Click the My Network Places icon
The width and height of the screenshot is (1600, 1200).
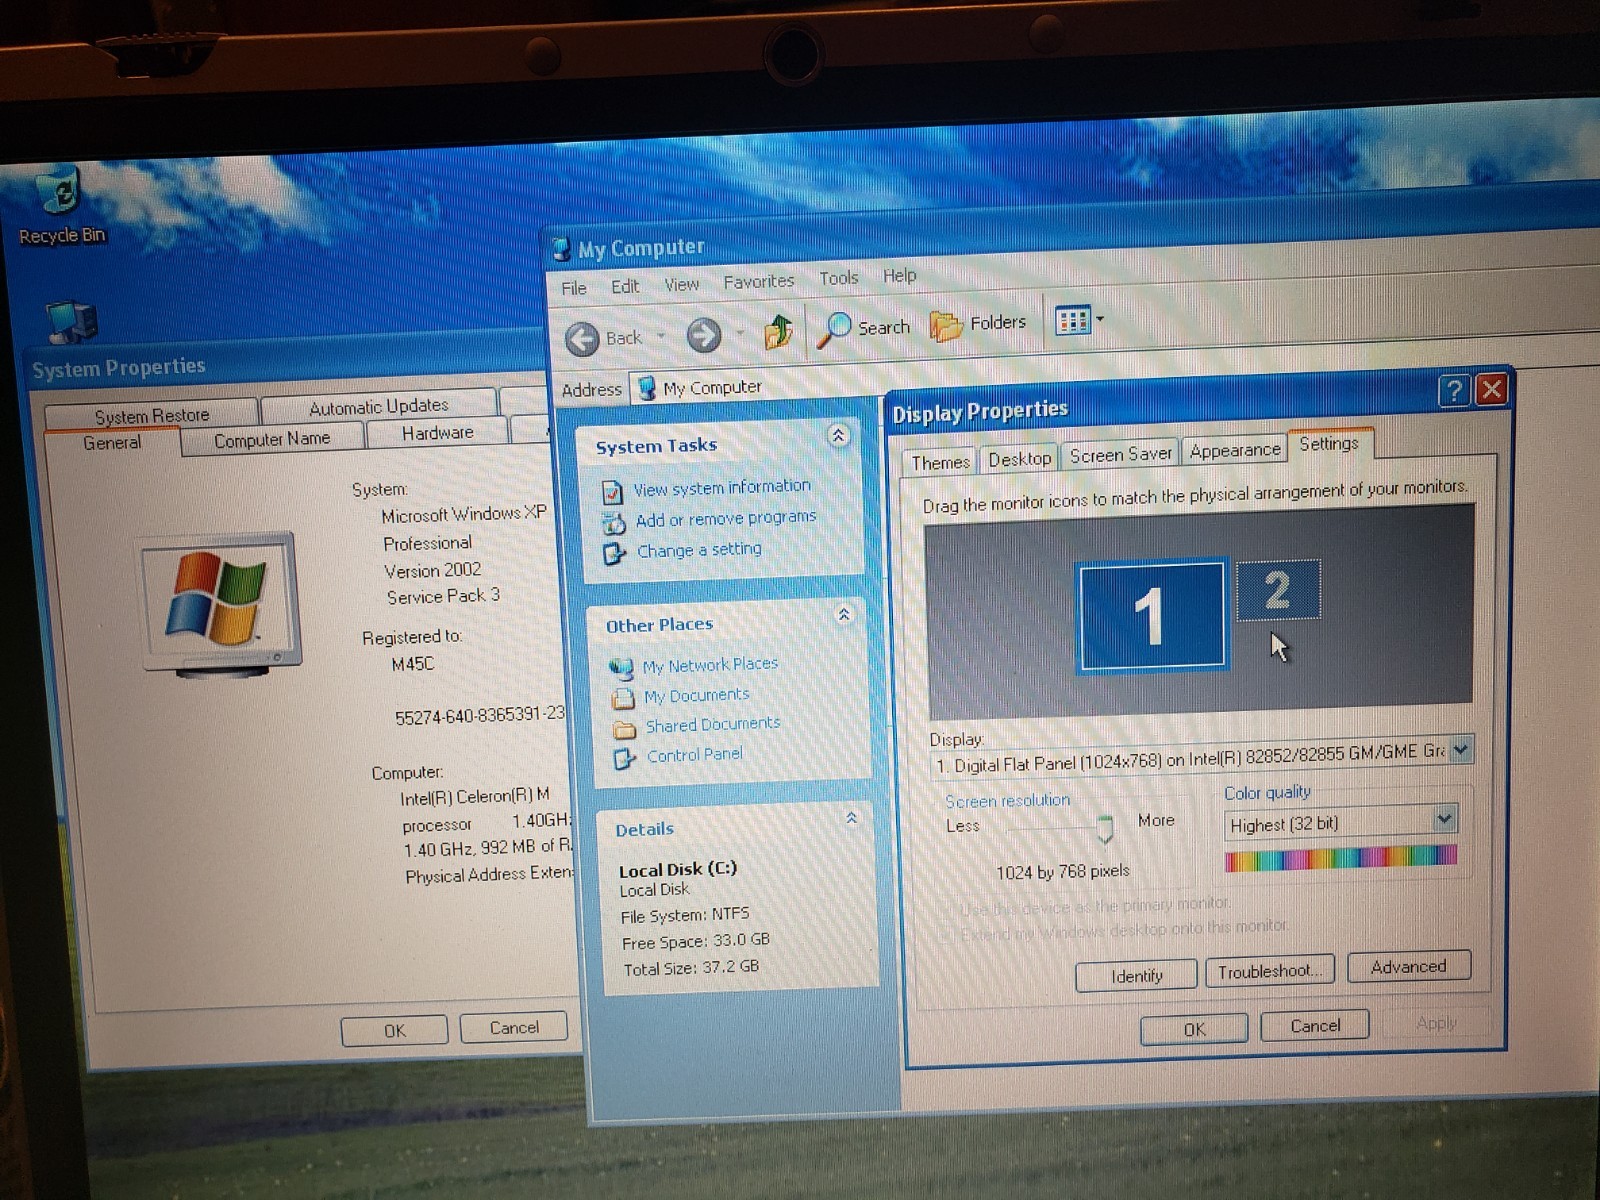621,667
